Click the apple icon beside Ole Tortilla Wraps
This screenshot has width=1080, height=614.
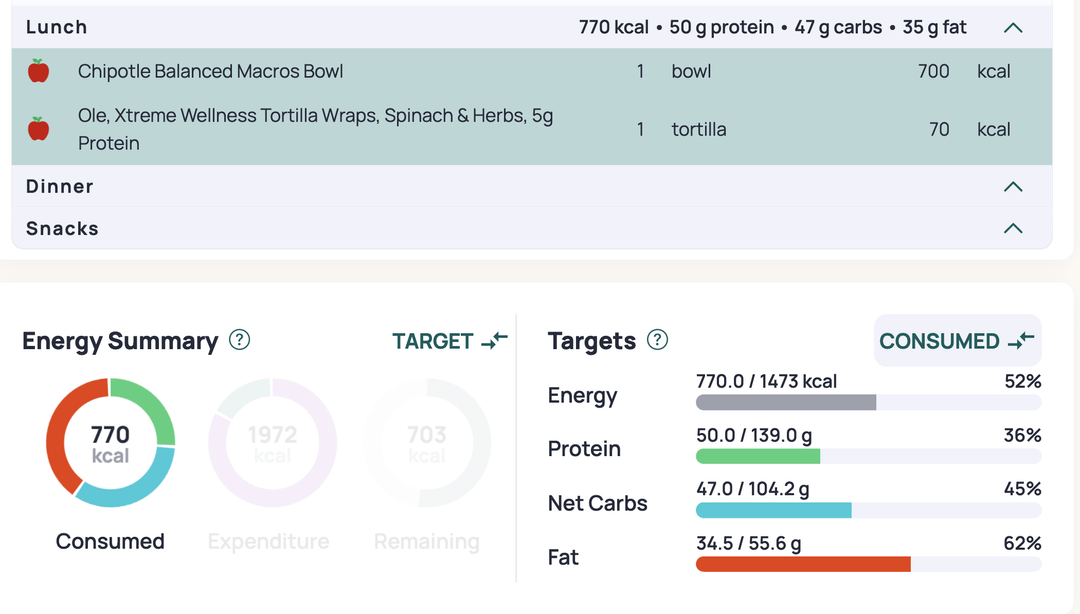click(38, 129)
